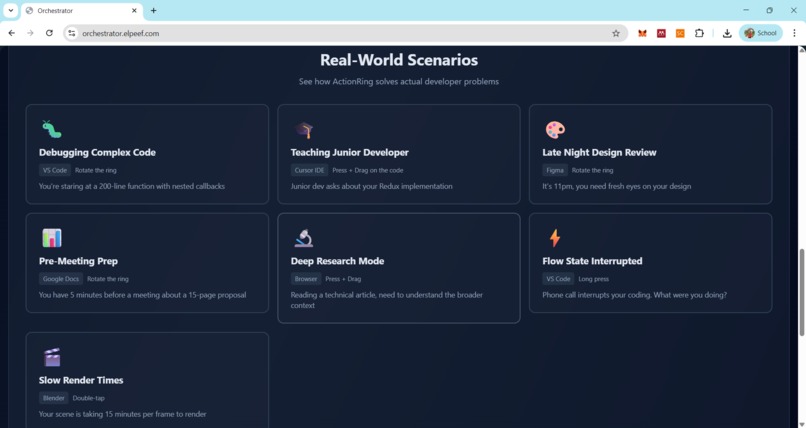The width and height of the screenshot is (806, 428).
Task: Open the MetaMask fox extension
Action: pos(642,33)
